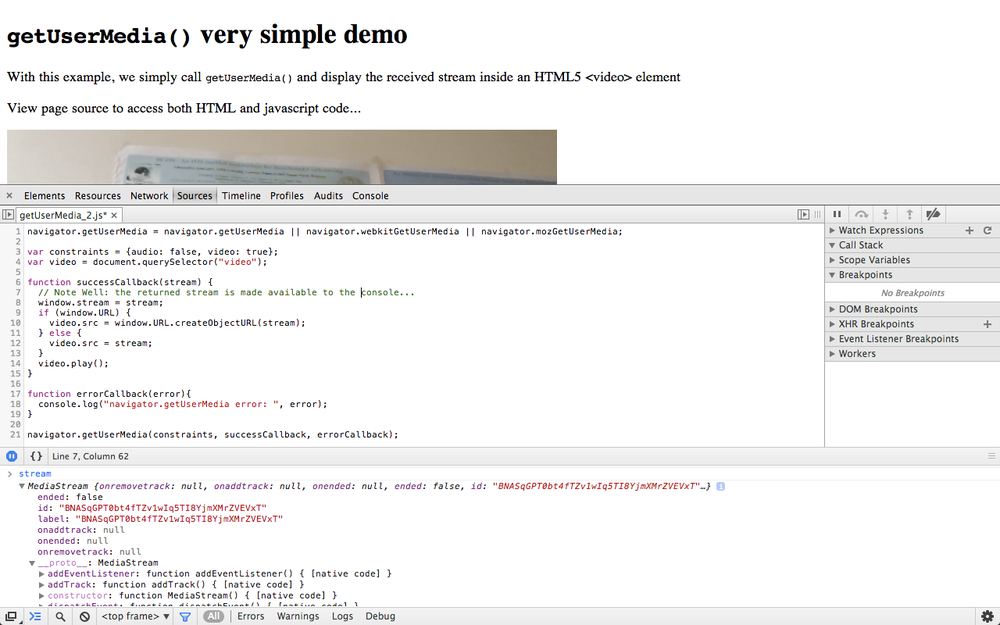Toggle the console filter funnel
The image size is (1000, 625).
pyautogui.click(x=185, y=616)
